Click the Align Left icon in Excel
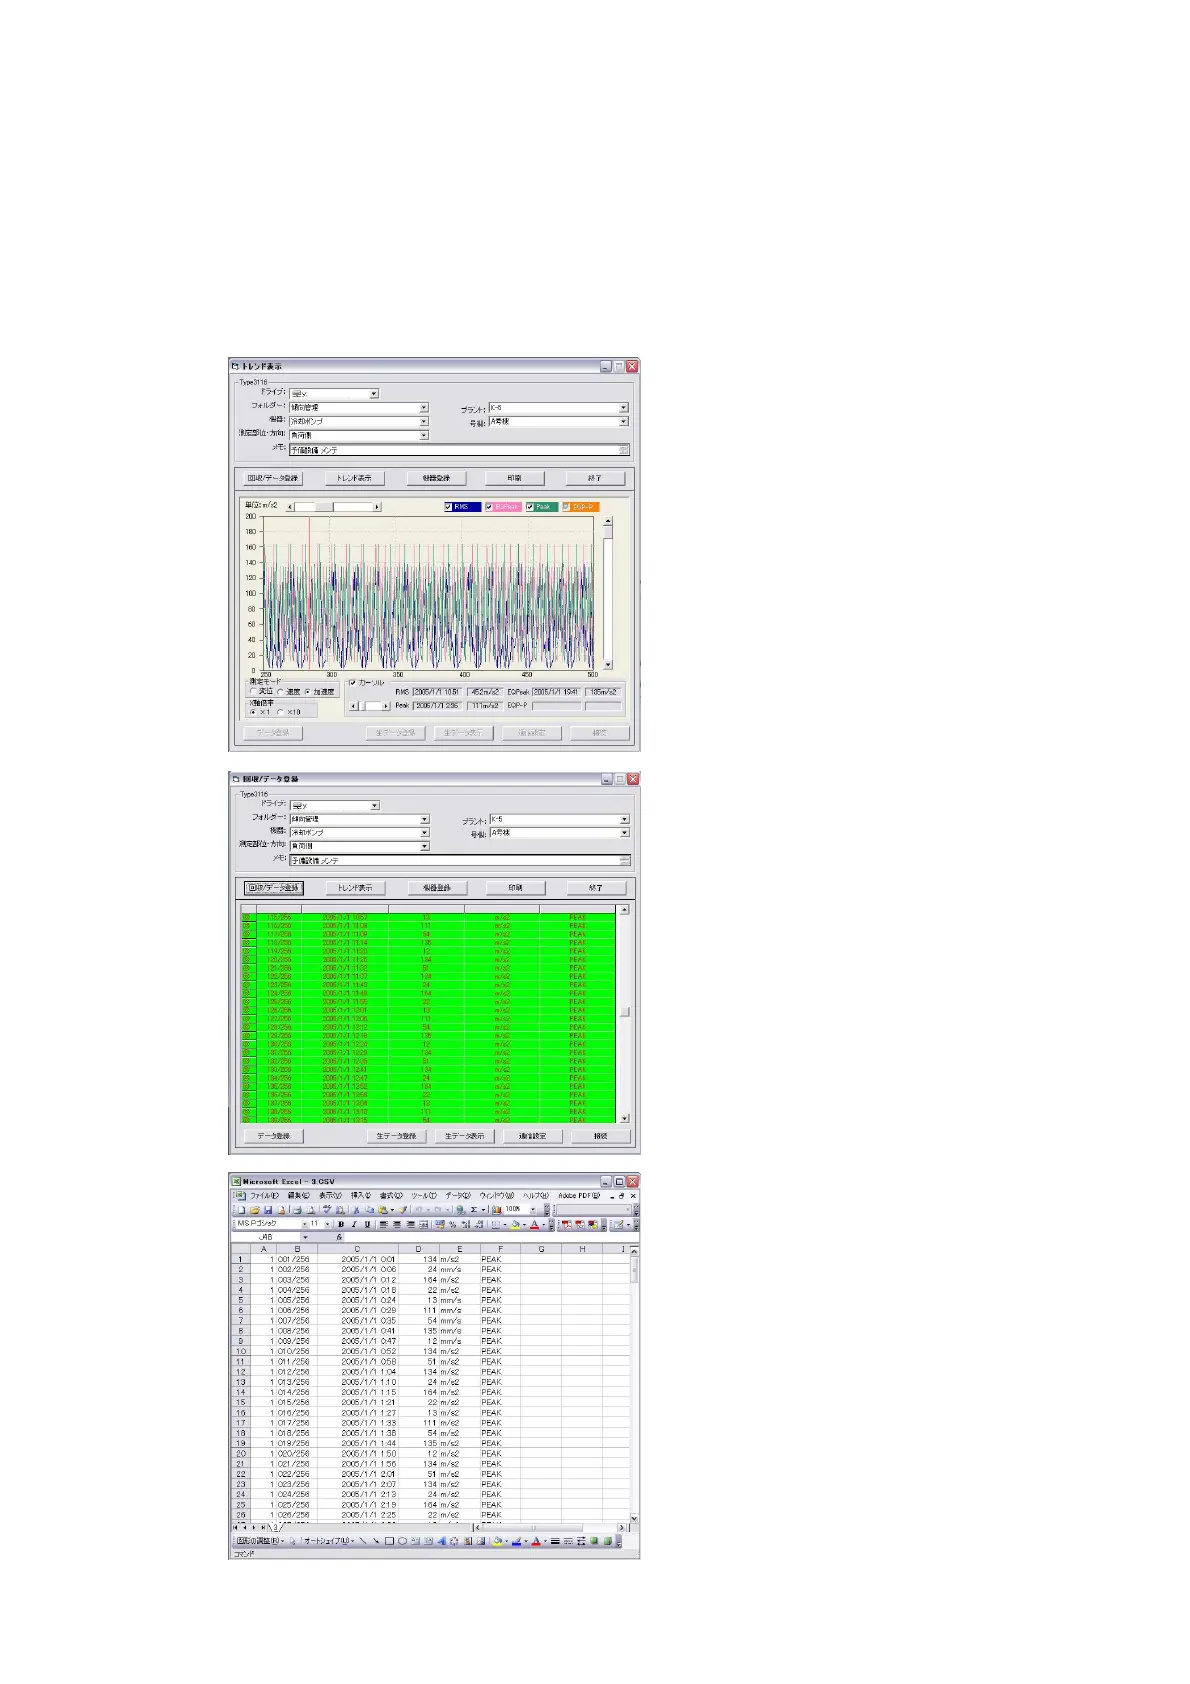The width and height of the screenshot is (1190, 1684). tap(383, 1225)
